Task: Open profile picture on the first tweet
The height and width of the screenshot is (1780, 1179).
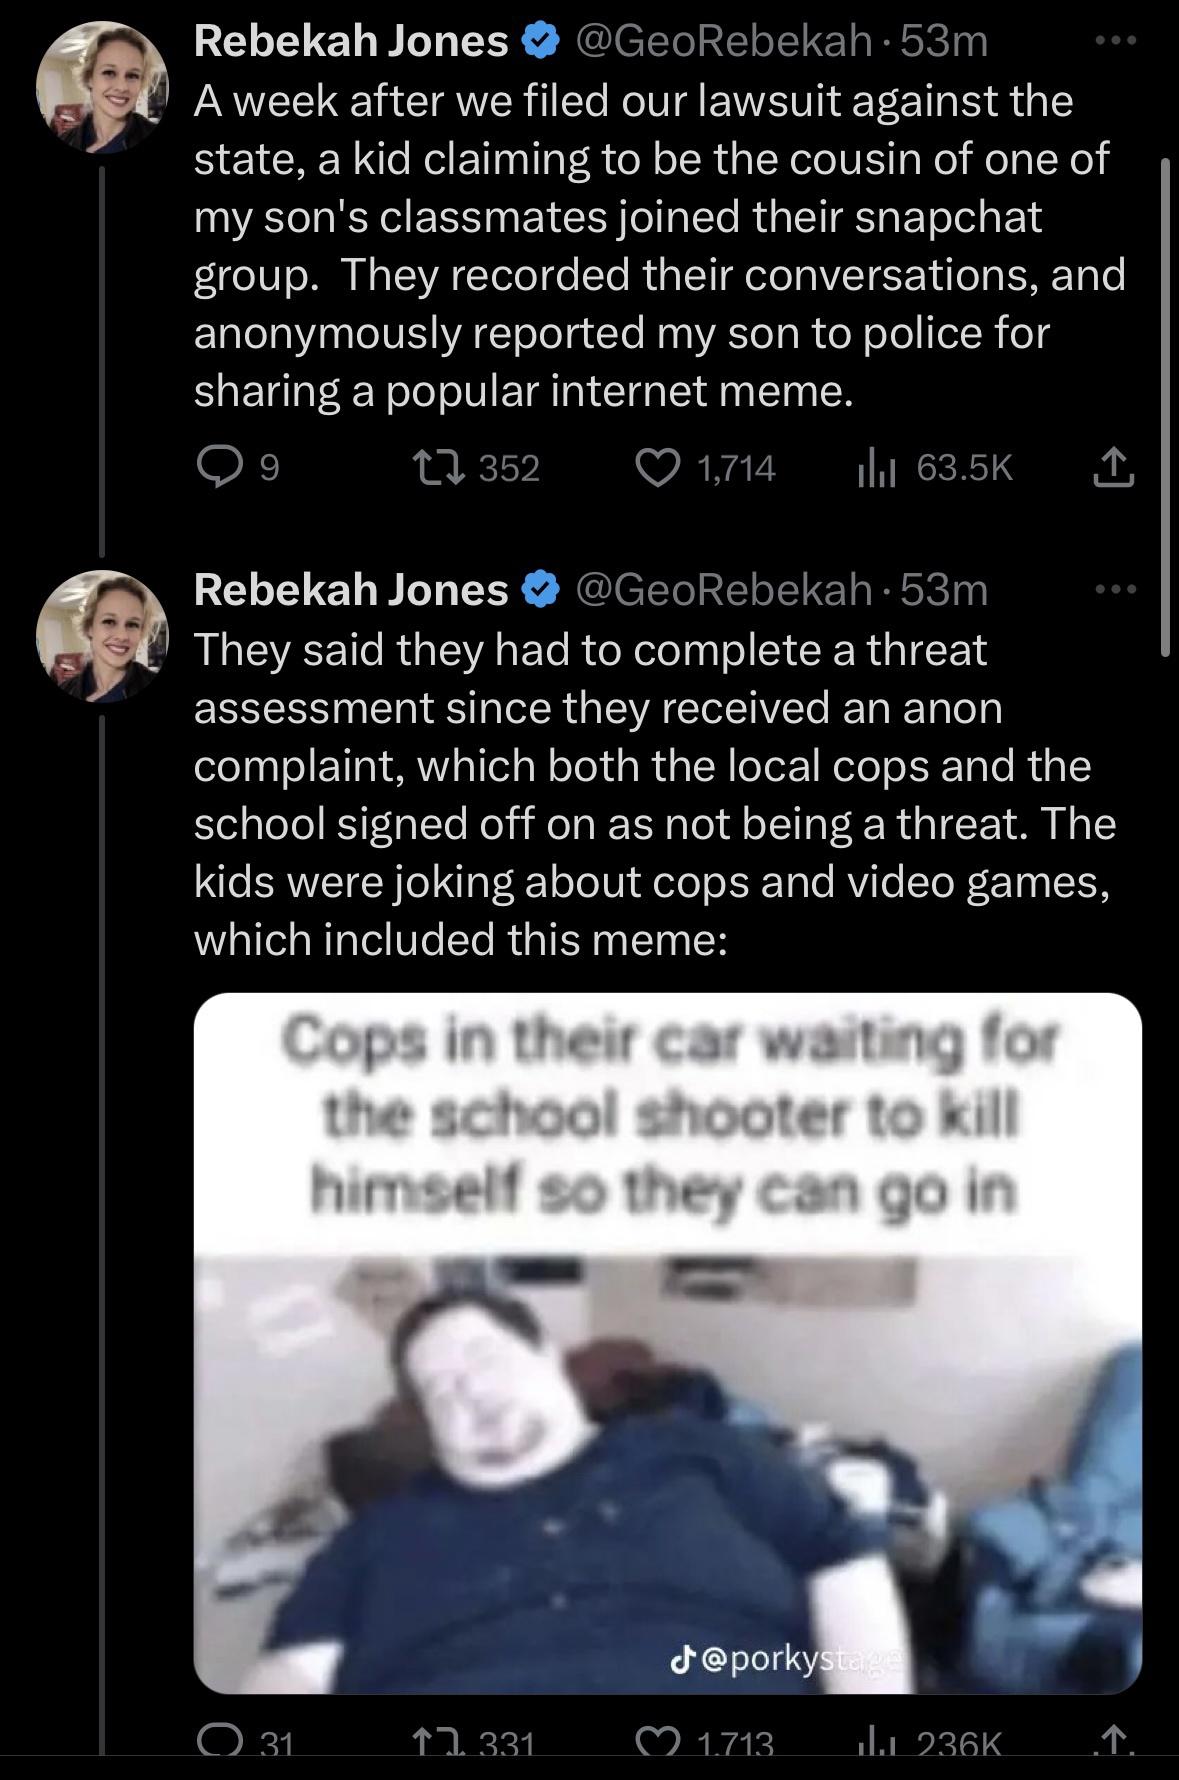Action: tap(102, 88)
